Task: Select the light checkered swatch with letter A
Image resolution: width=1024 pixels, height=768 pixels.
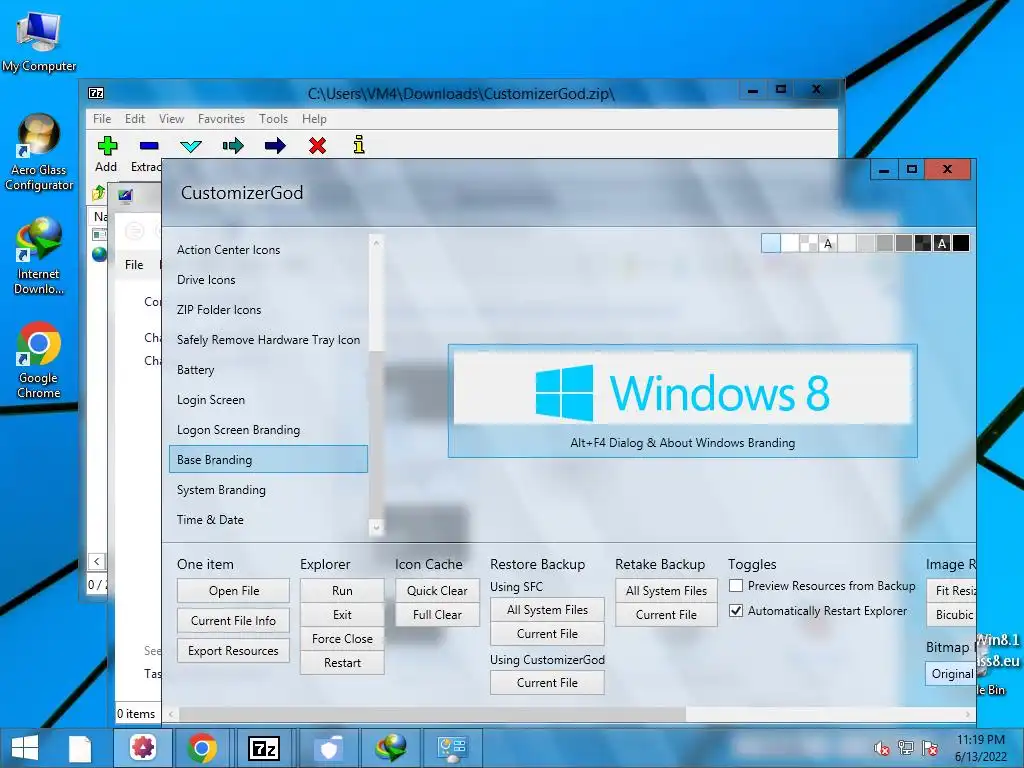Action: (x=827, y=244)
